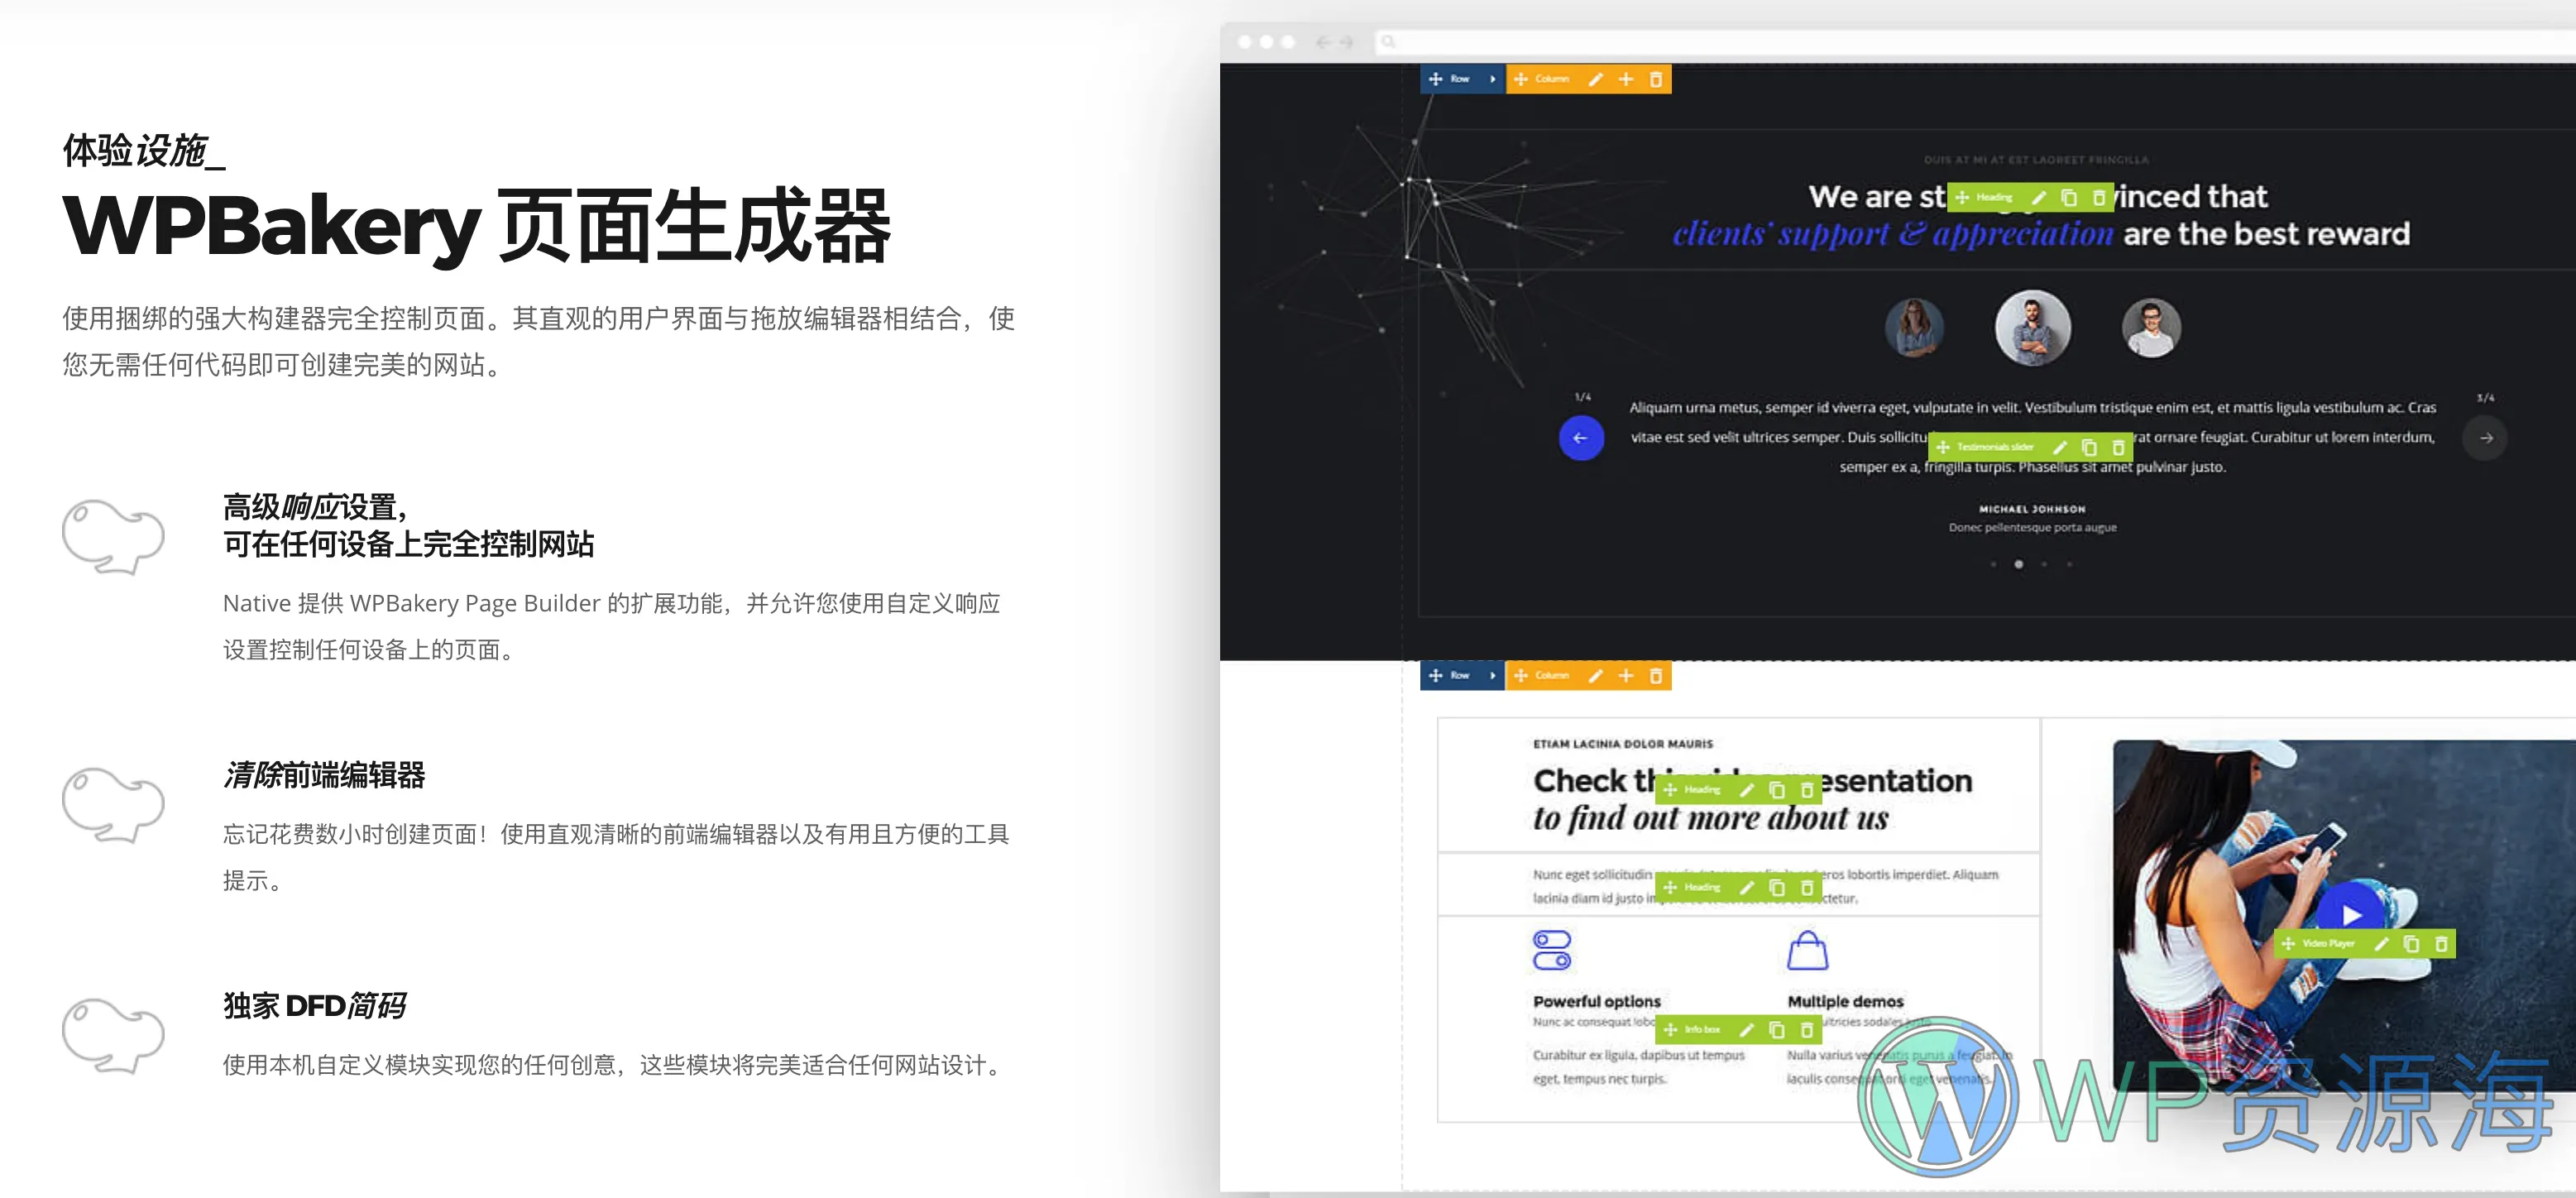Duplicate the Info box element
The image size is (2576, 1198).
pos(1777,1030)
